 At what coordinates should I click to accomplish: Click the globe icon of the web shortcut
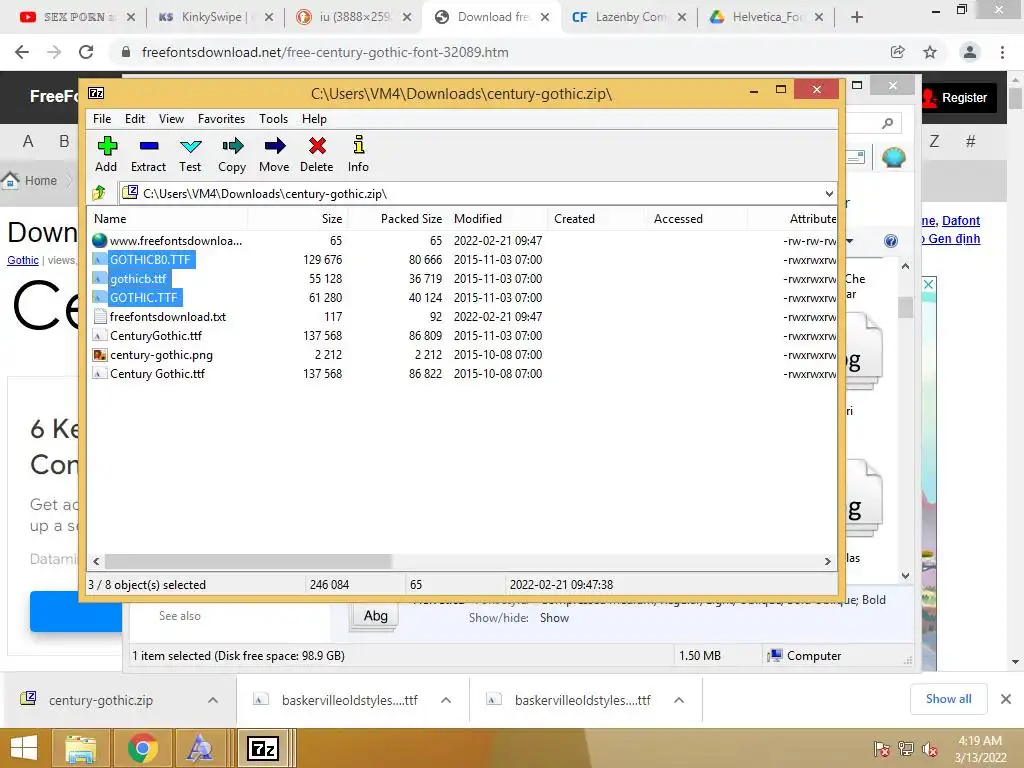(99, 240)
